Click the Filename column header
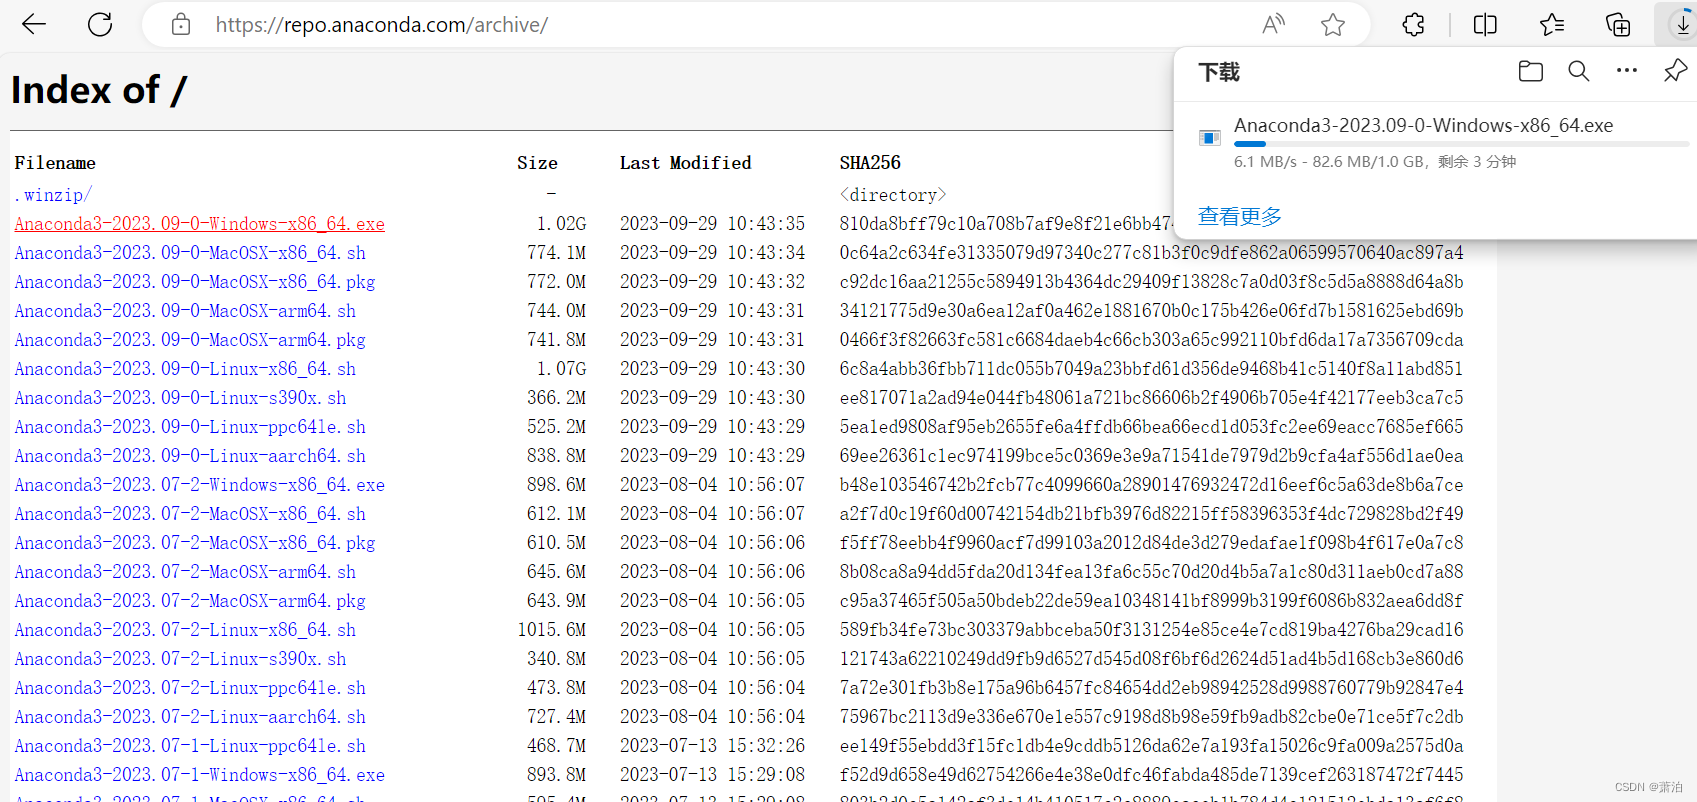Screen dimensions: 1697x802 [x=55, y=163]
